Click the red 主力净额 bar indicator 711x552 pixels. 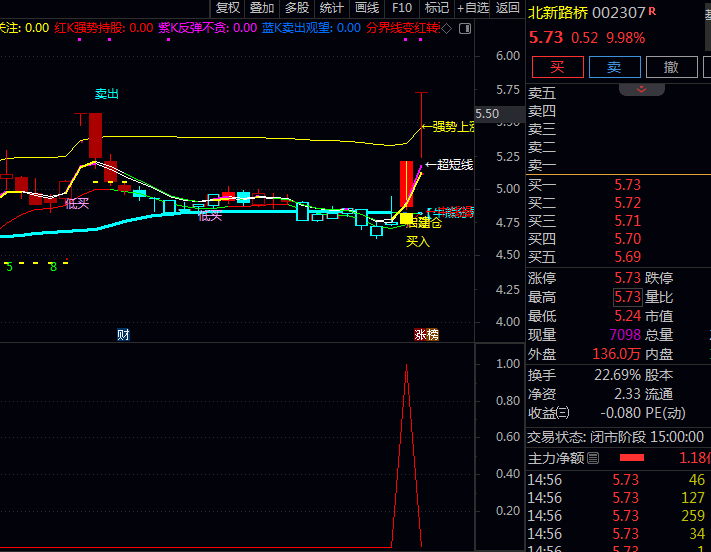[632, 458]
